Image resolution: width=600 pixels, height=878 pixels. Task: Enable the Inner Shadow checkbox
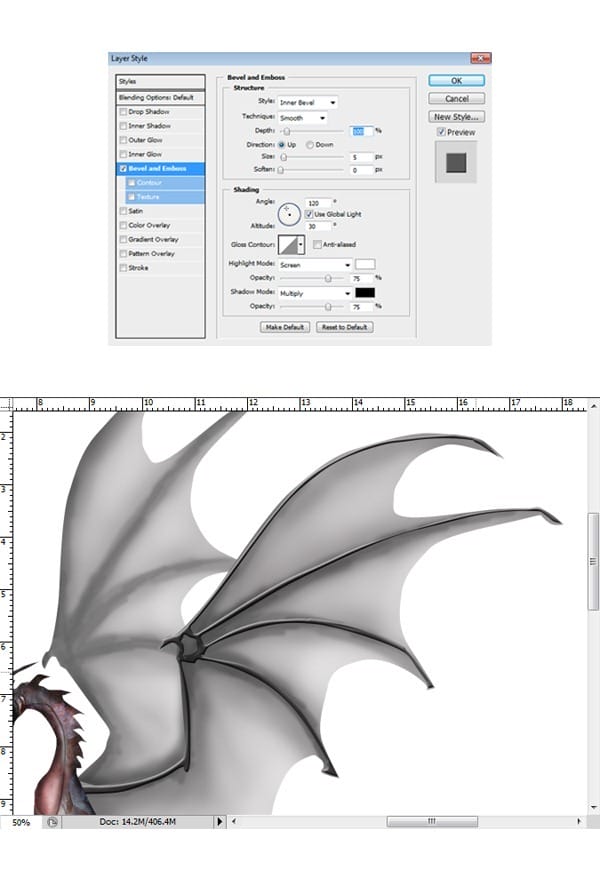123,126
